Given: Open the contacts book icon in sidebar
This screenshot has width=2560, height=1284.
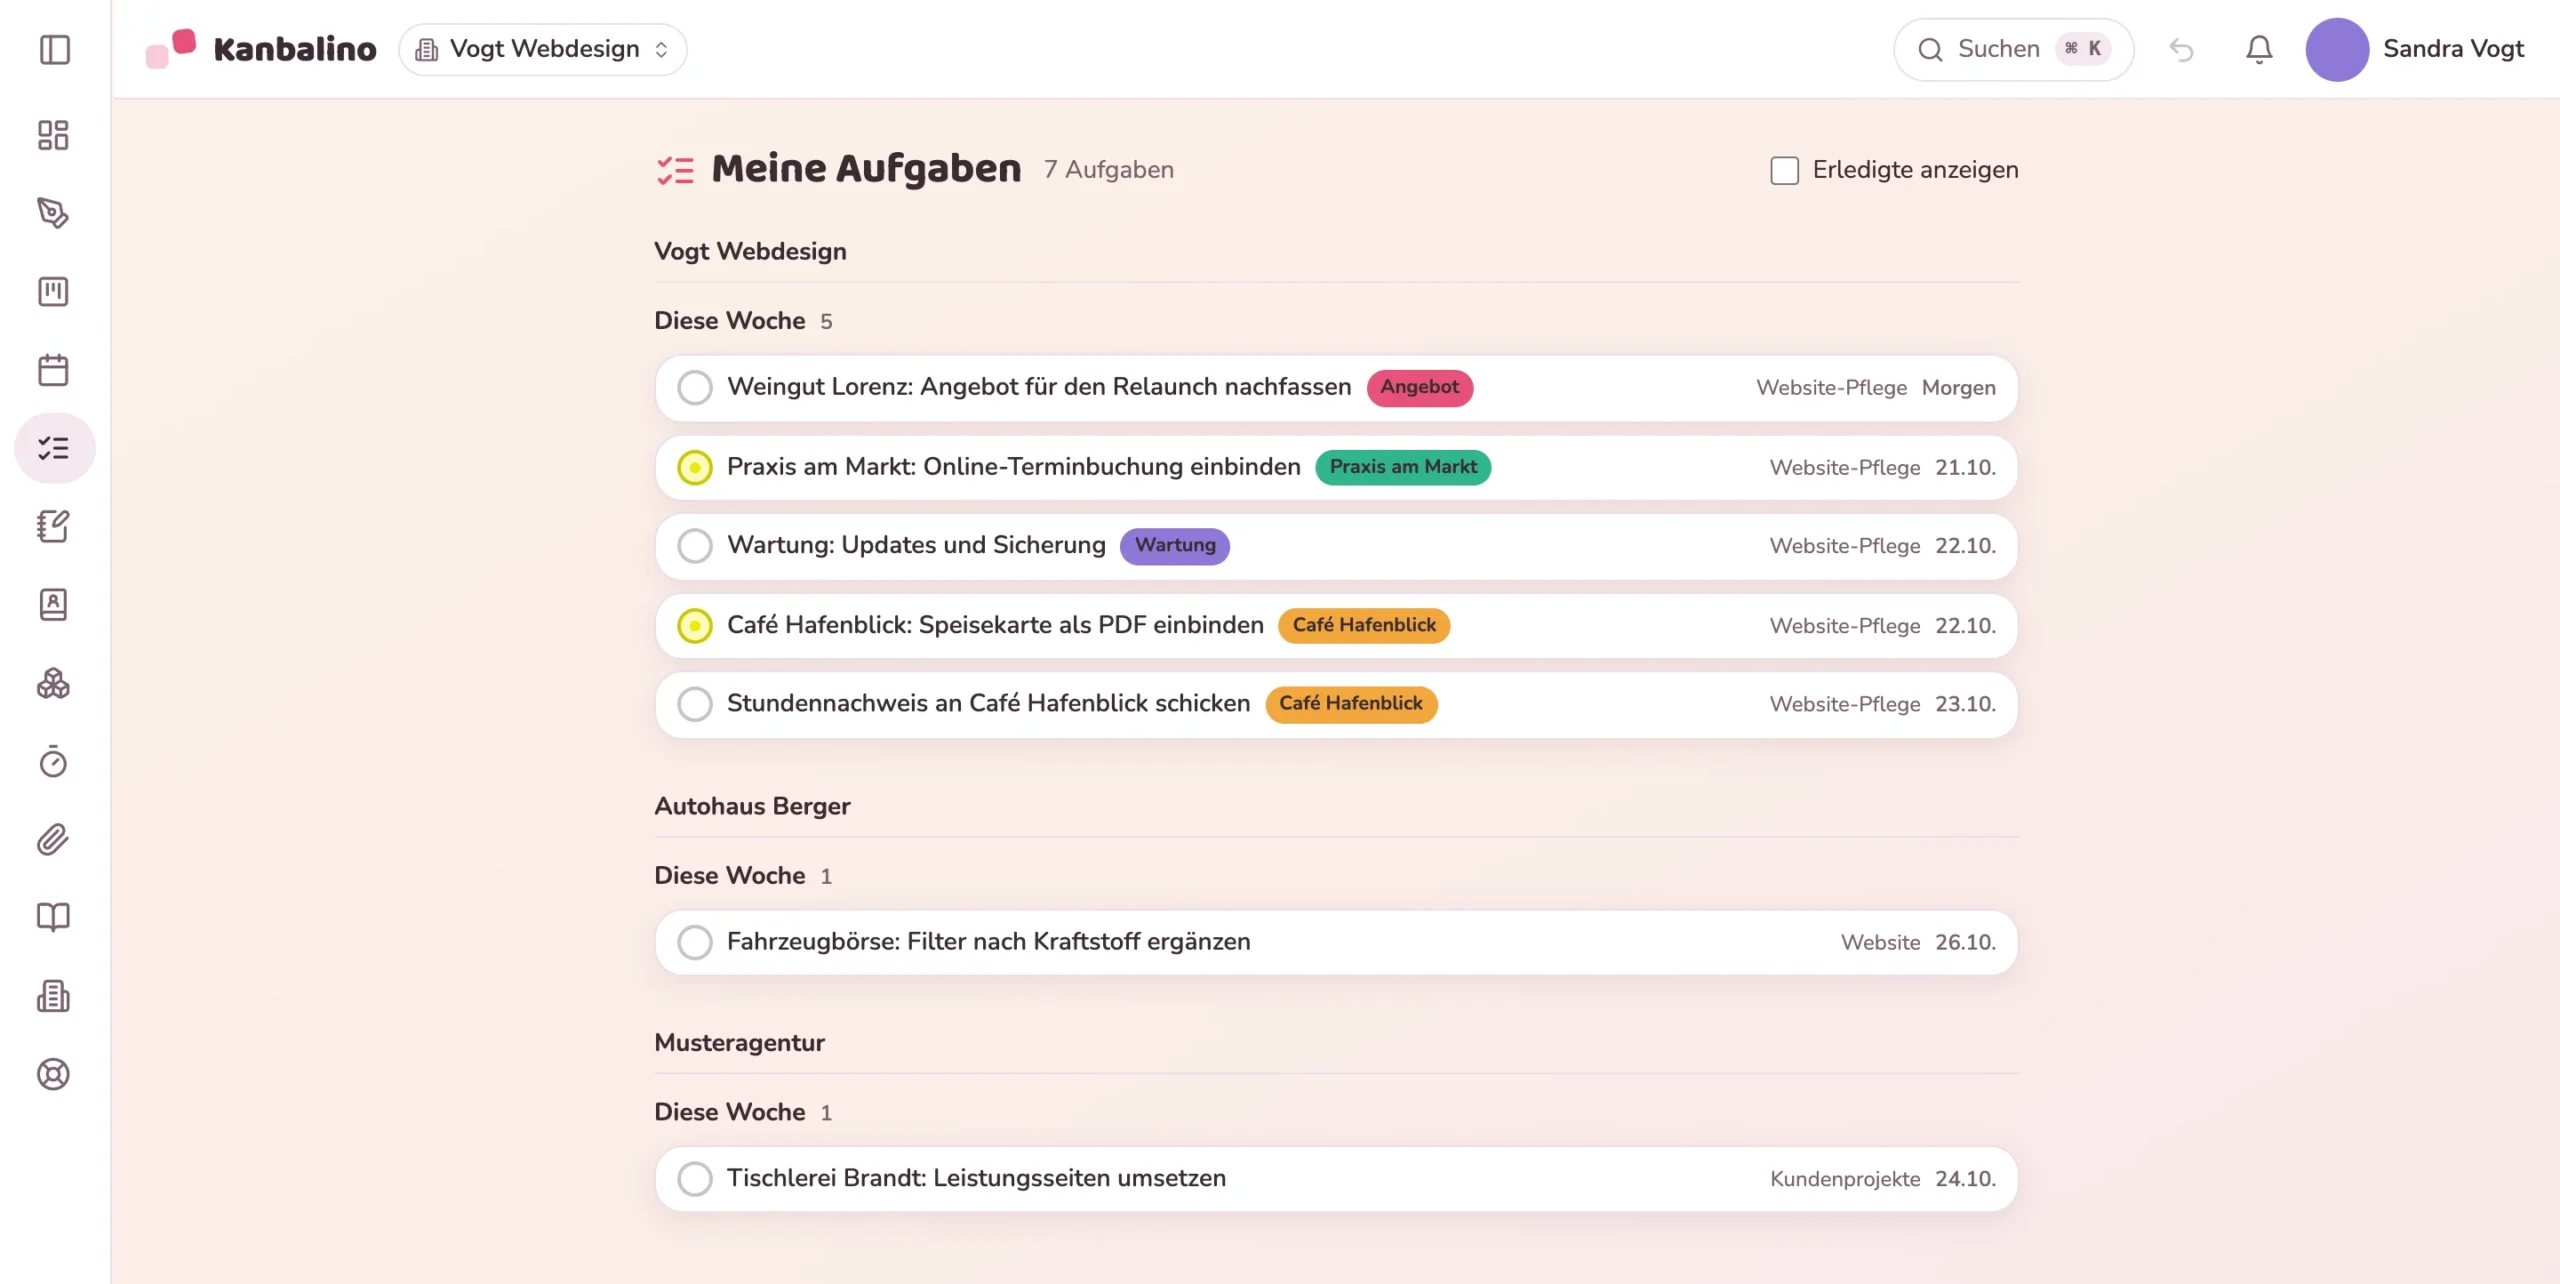Looking at the screenshot, I should (53, 604).
